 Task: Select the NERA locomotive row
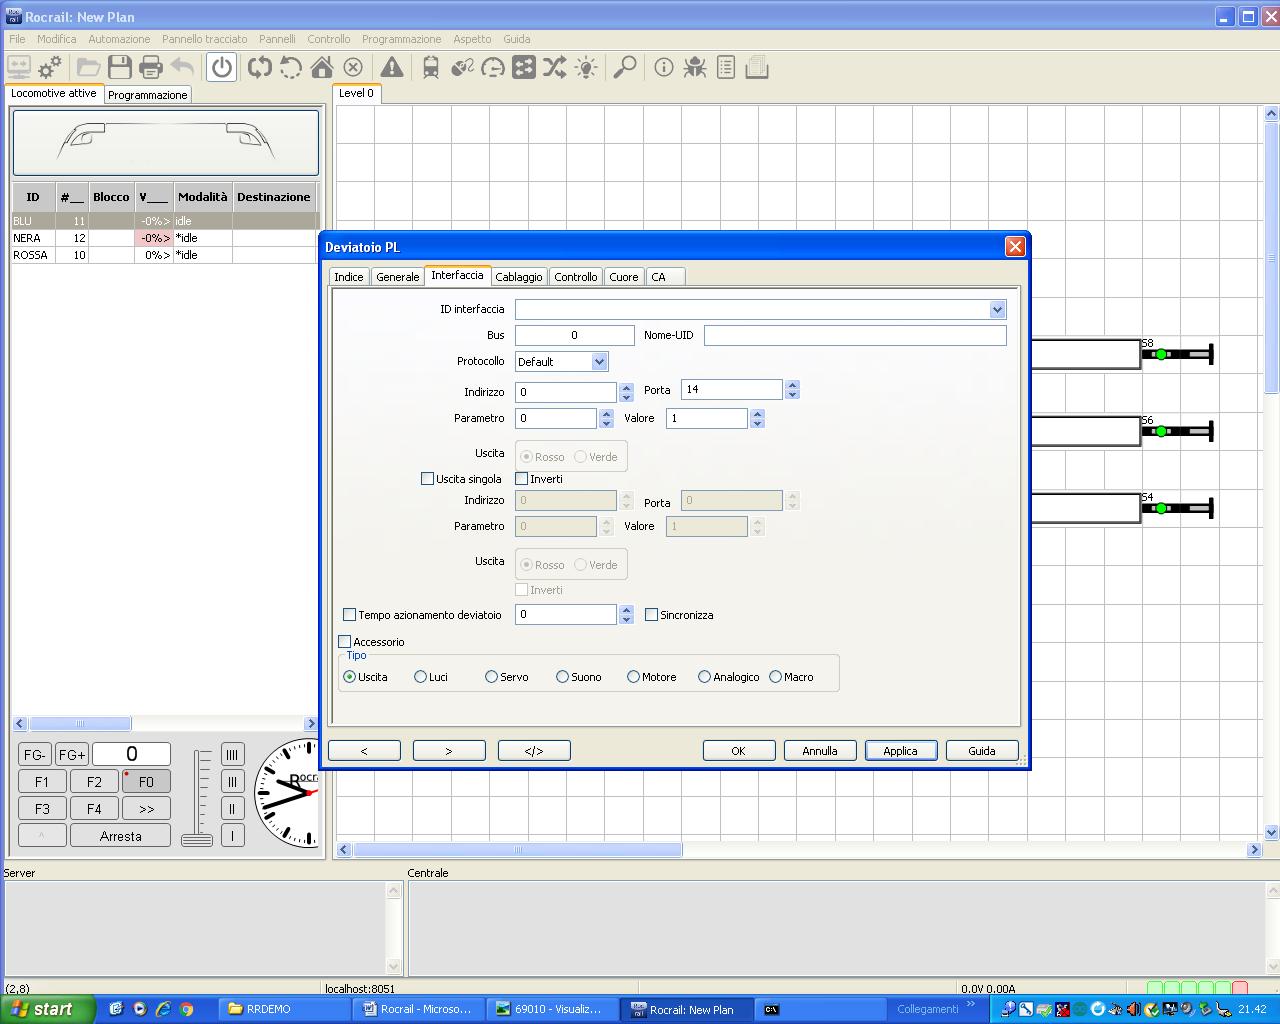(x=164, y=238)
